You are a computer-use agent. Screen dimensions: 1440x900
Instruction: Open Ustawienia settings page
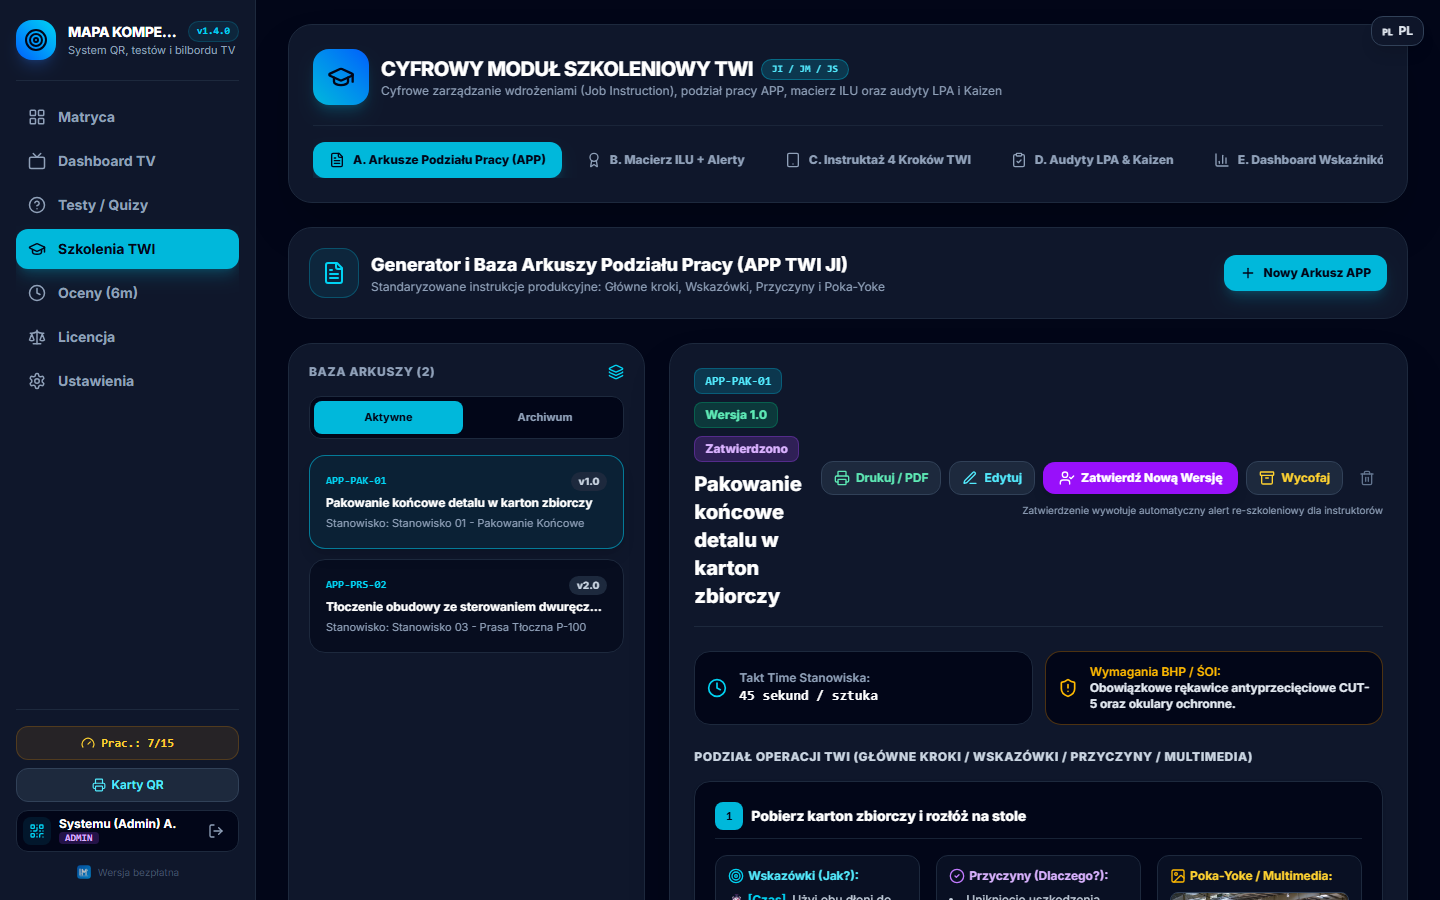click(127, 381)
